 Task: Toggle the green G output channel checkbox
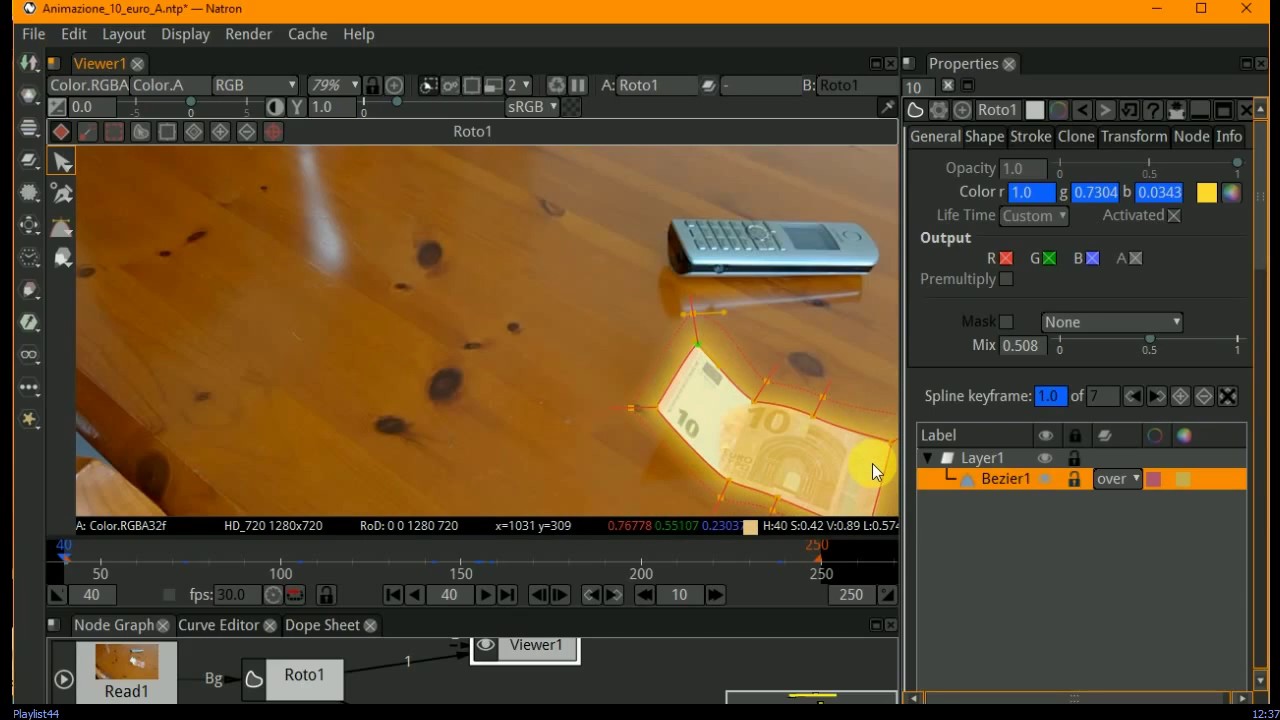click(x=1049, y=259)
